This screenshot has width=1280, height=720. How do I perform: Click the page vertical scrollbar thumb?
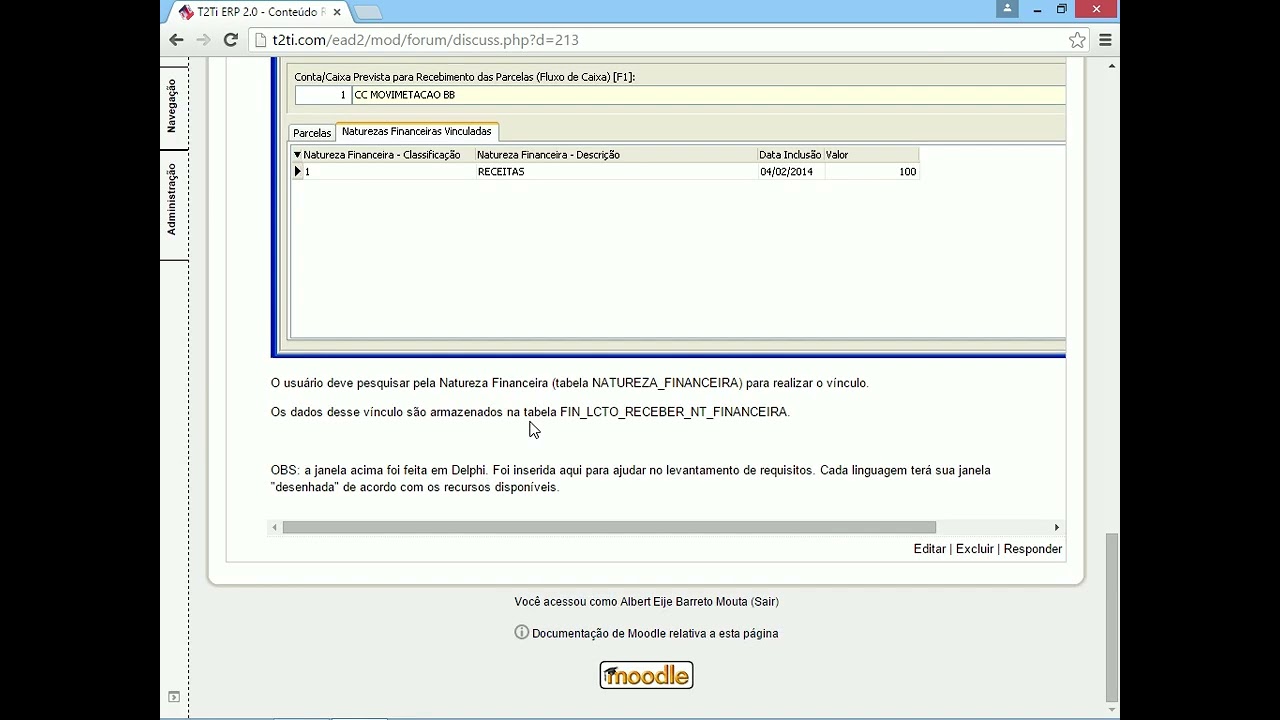click(1112, 617)
